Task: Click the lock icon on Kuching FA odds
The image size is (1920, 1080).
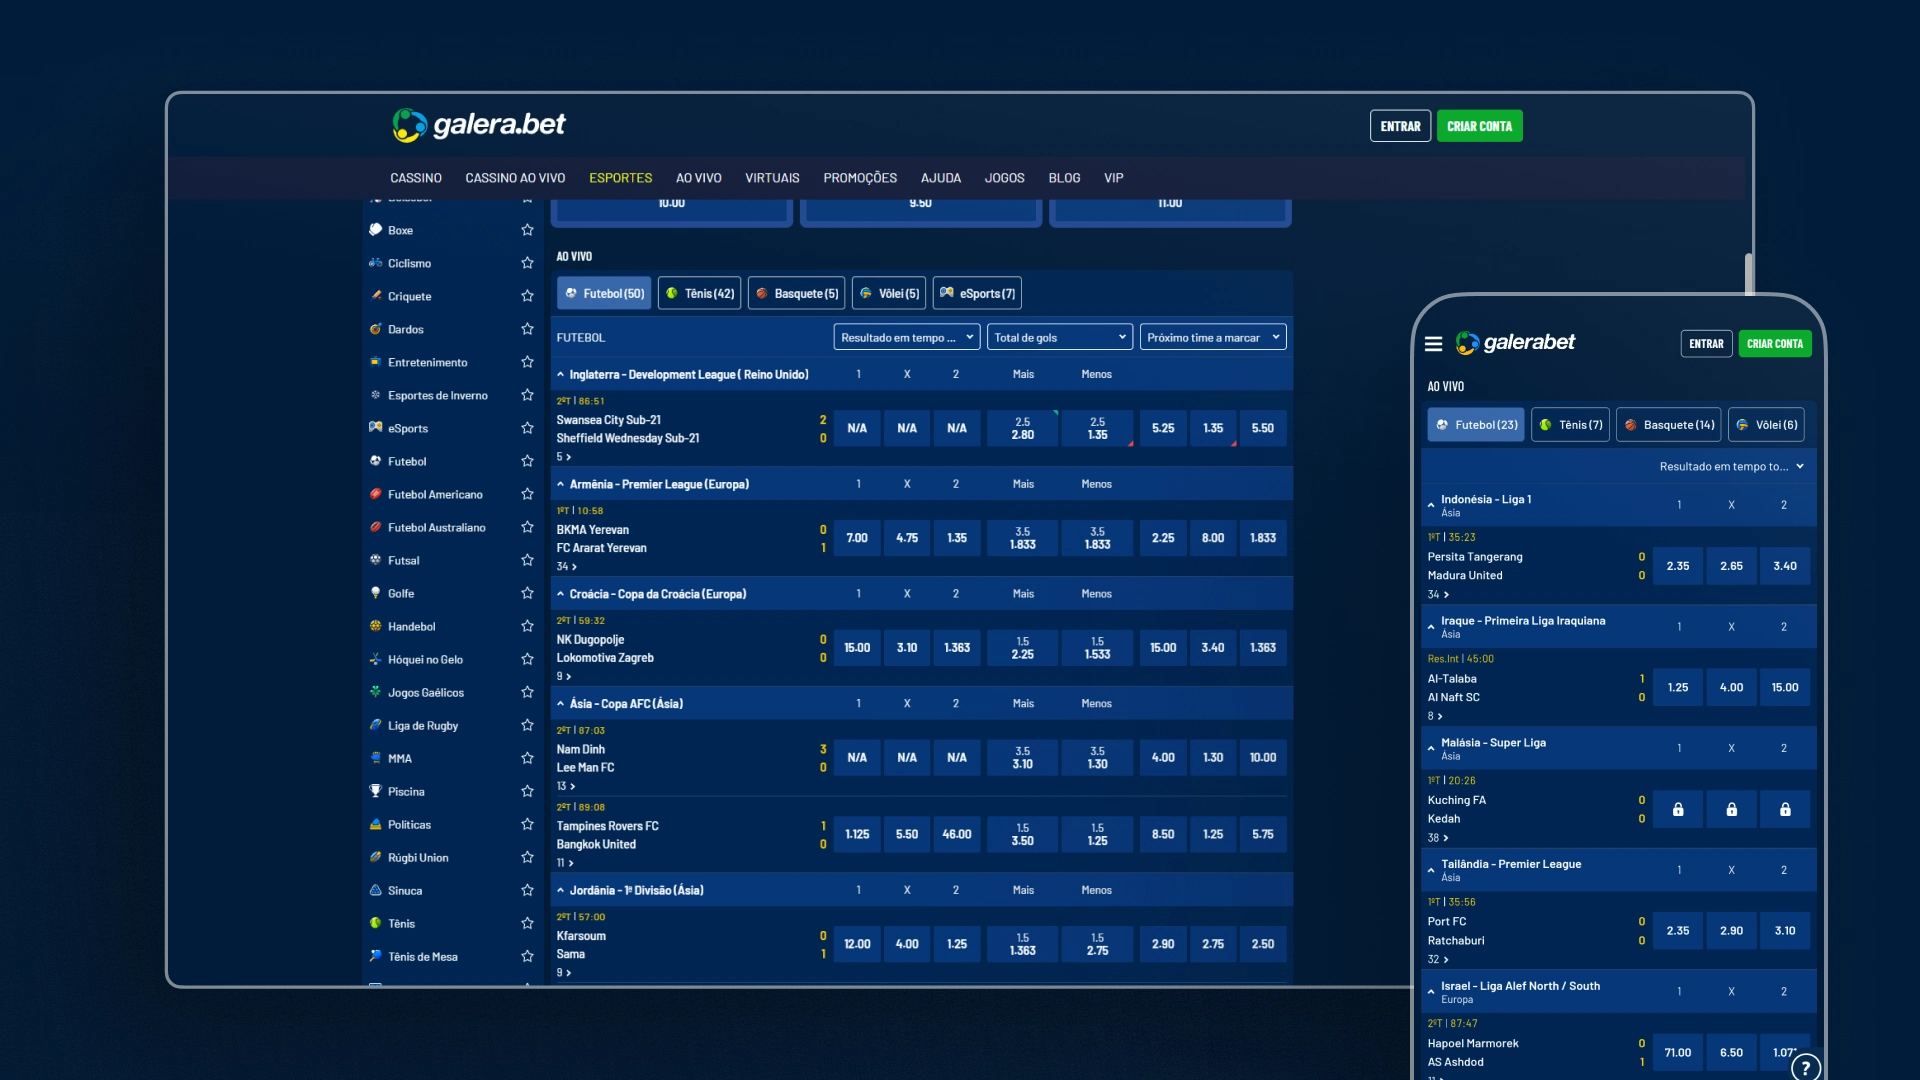Action: [x=1679, y=810]
